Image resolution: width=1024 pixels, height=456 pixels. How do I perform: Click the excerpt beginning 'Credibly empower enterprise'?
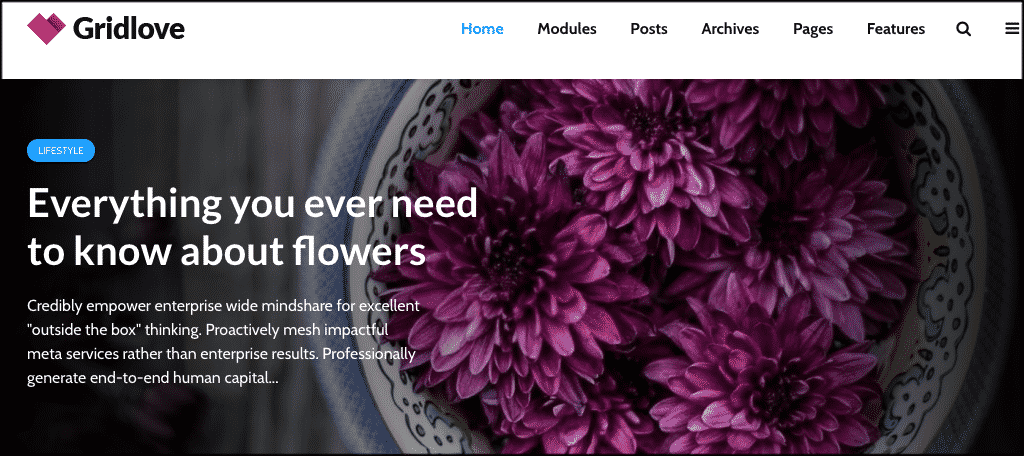pyautogui.click(x=223, y=342)
